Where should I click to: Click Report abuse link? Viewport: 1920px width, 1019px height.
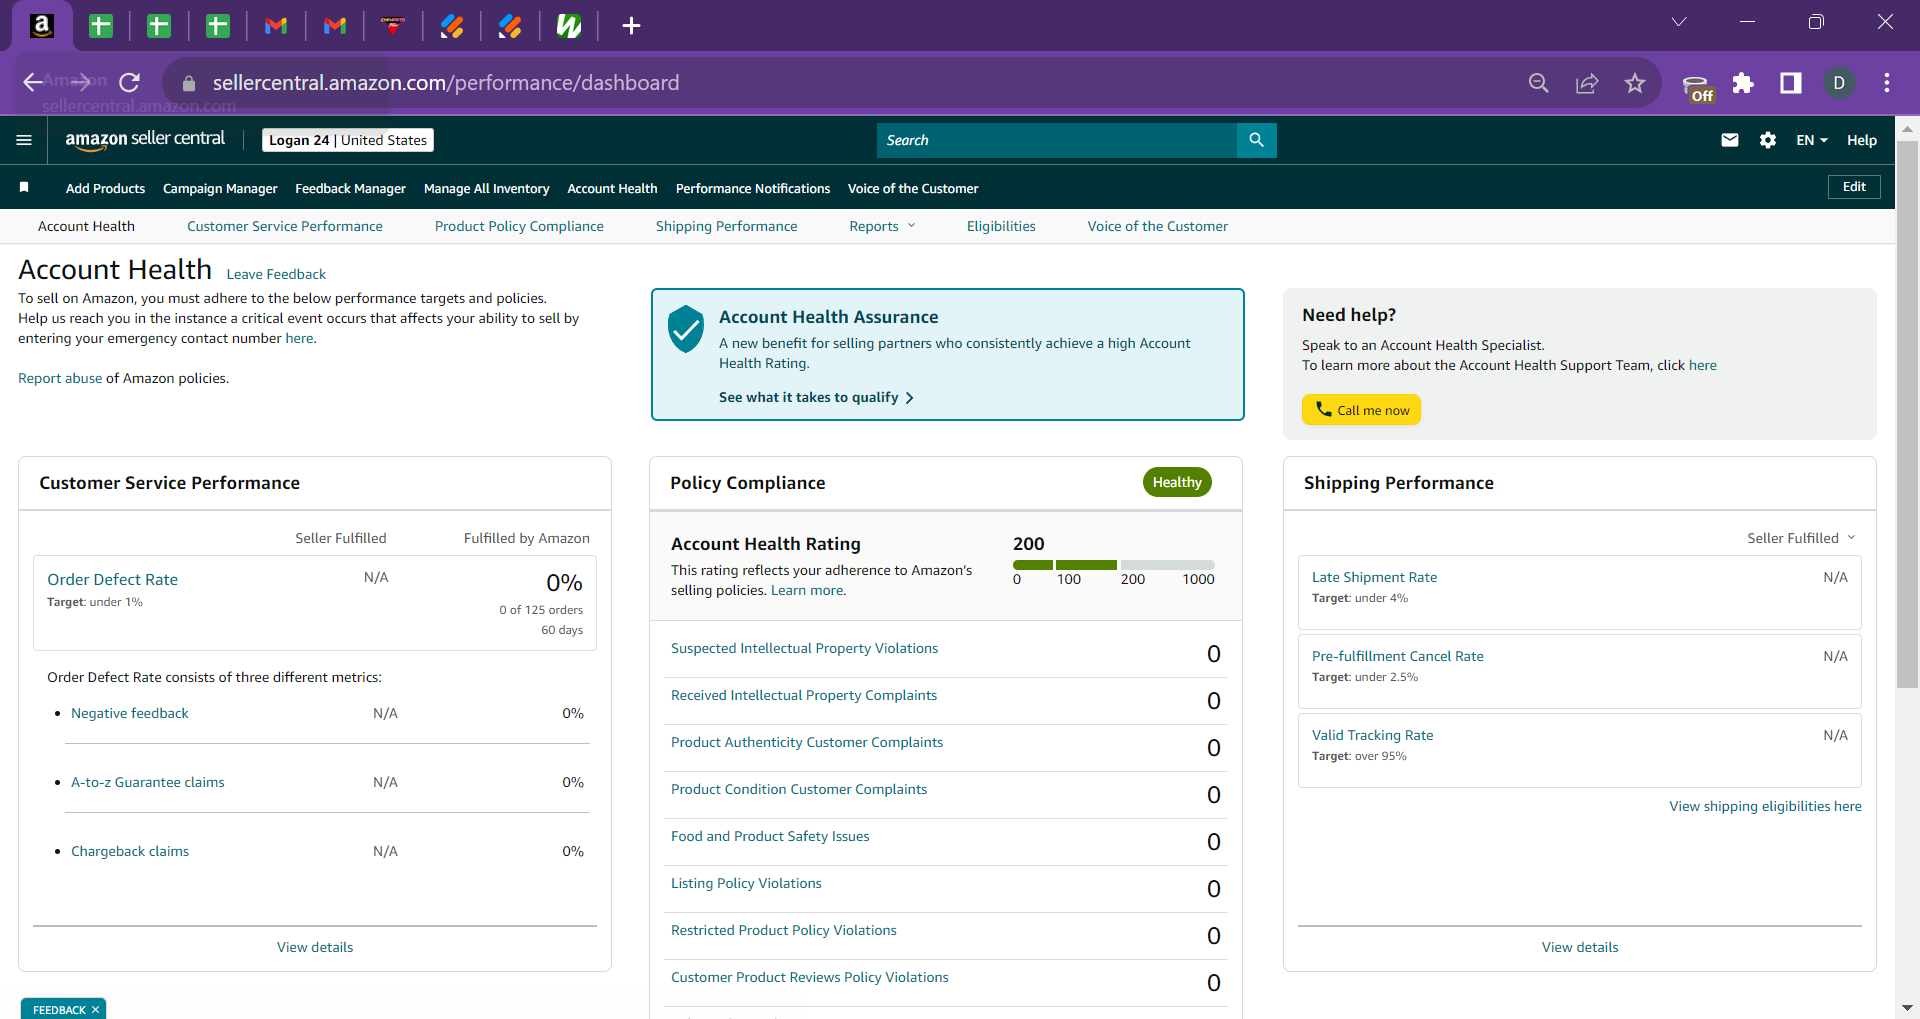tap(60, 378)
